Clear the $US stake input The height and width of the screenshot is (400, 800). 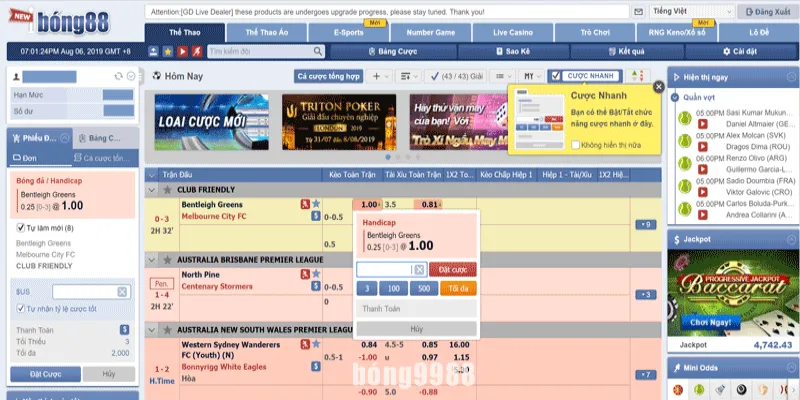(x=122, y=292)
